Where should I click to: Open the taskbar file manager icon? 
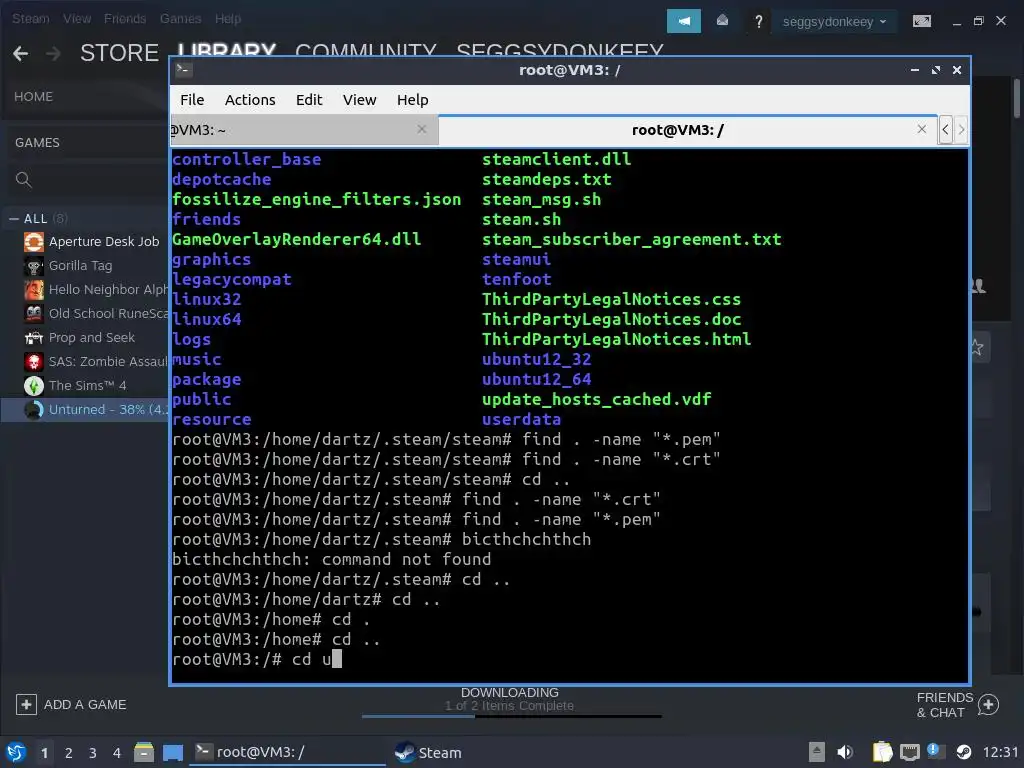144,752
